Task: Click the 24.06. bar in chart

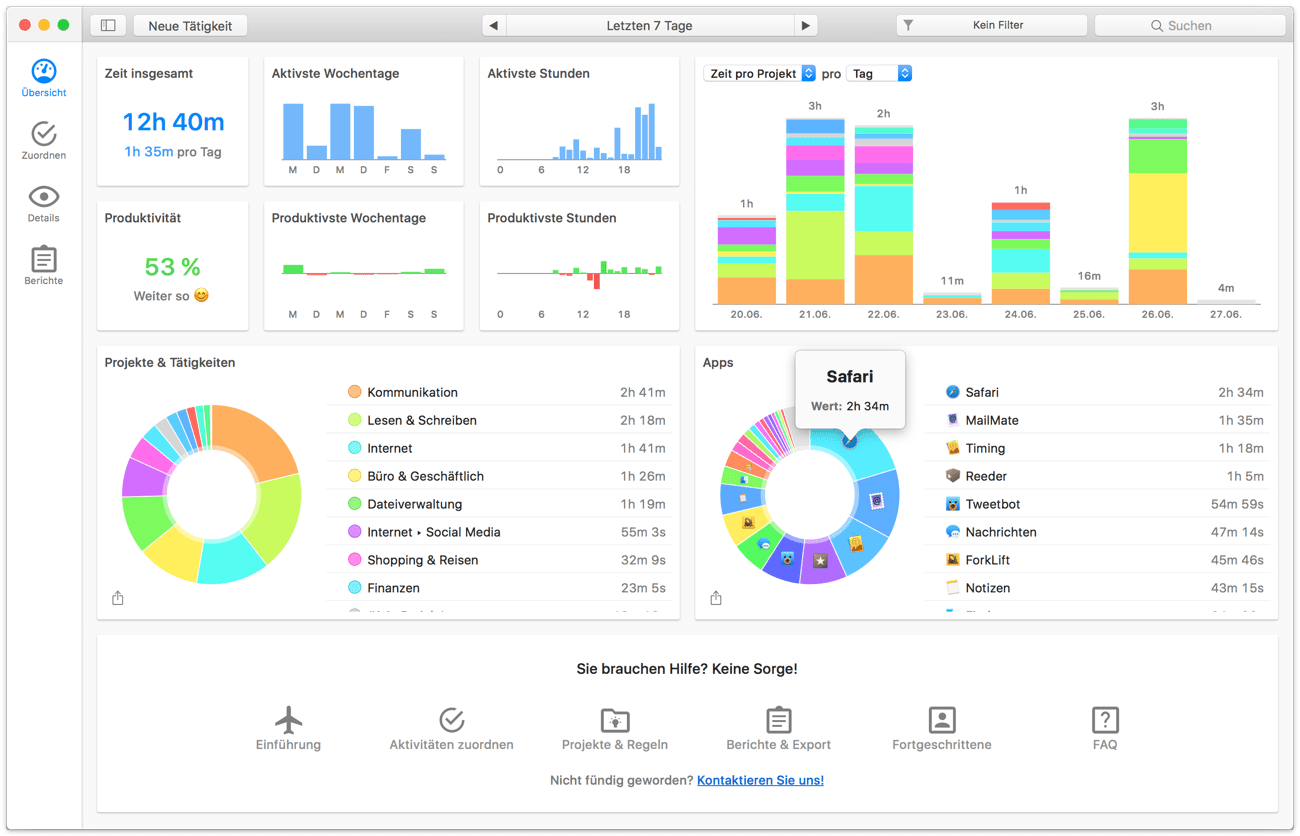Action: click(x=1021, y=253)
